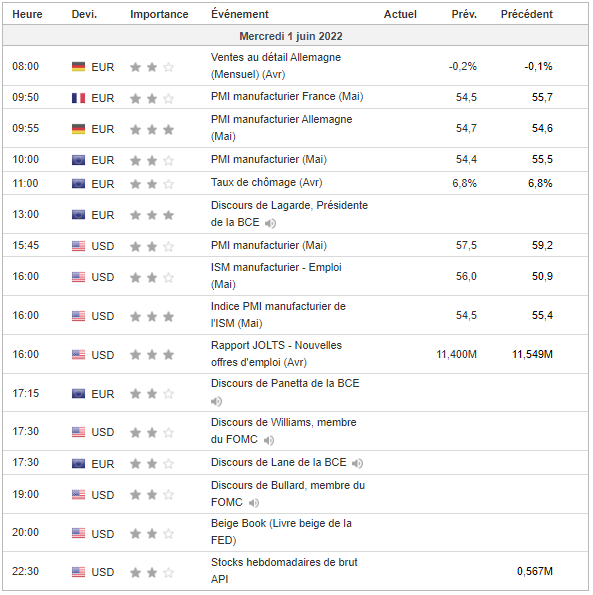Click the German flag in the 08:00 row

78,67
